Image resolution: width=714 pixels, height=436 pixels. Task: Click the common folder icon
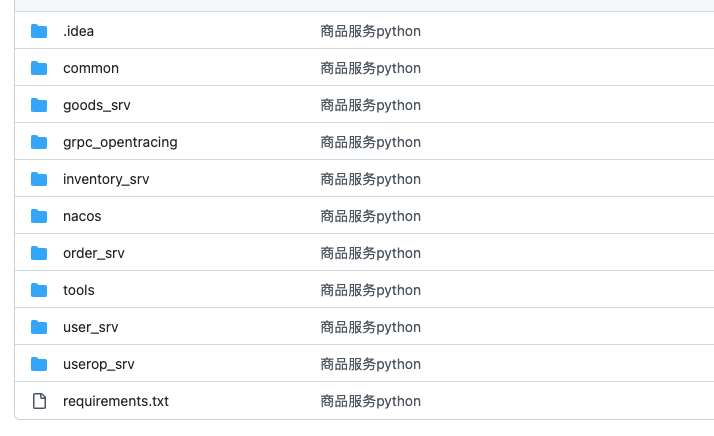point(39,68)
